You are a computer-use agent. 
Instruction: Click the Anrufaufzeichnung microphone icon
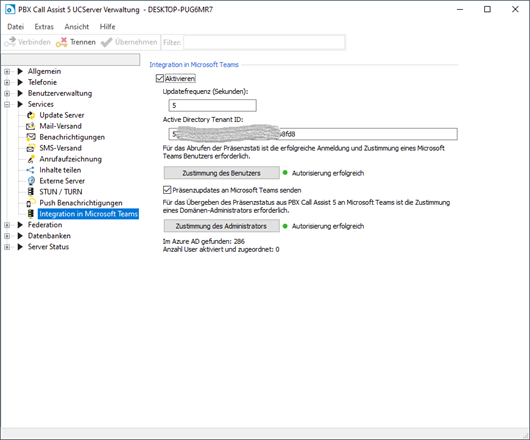coord(31,159)
